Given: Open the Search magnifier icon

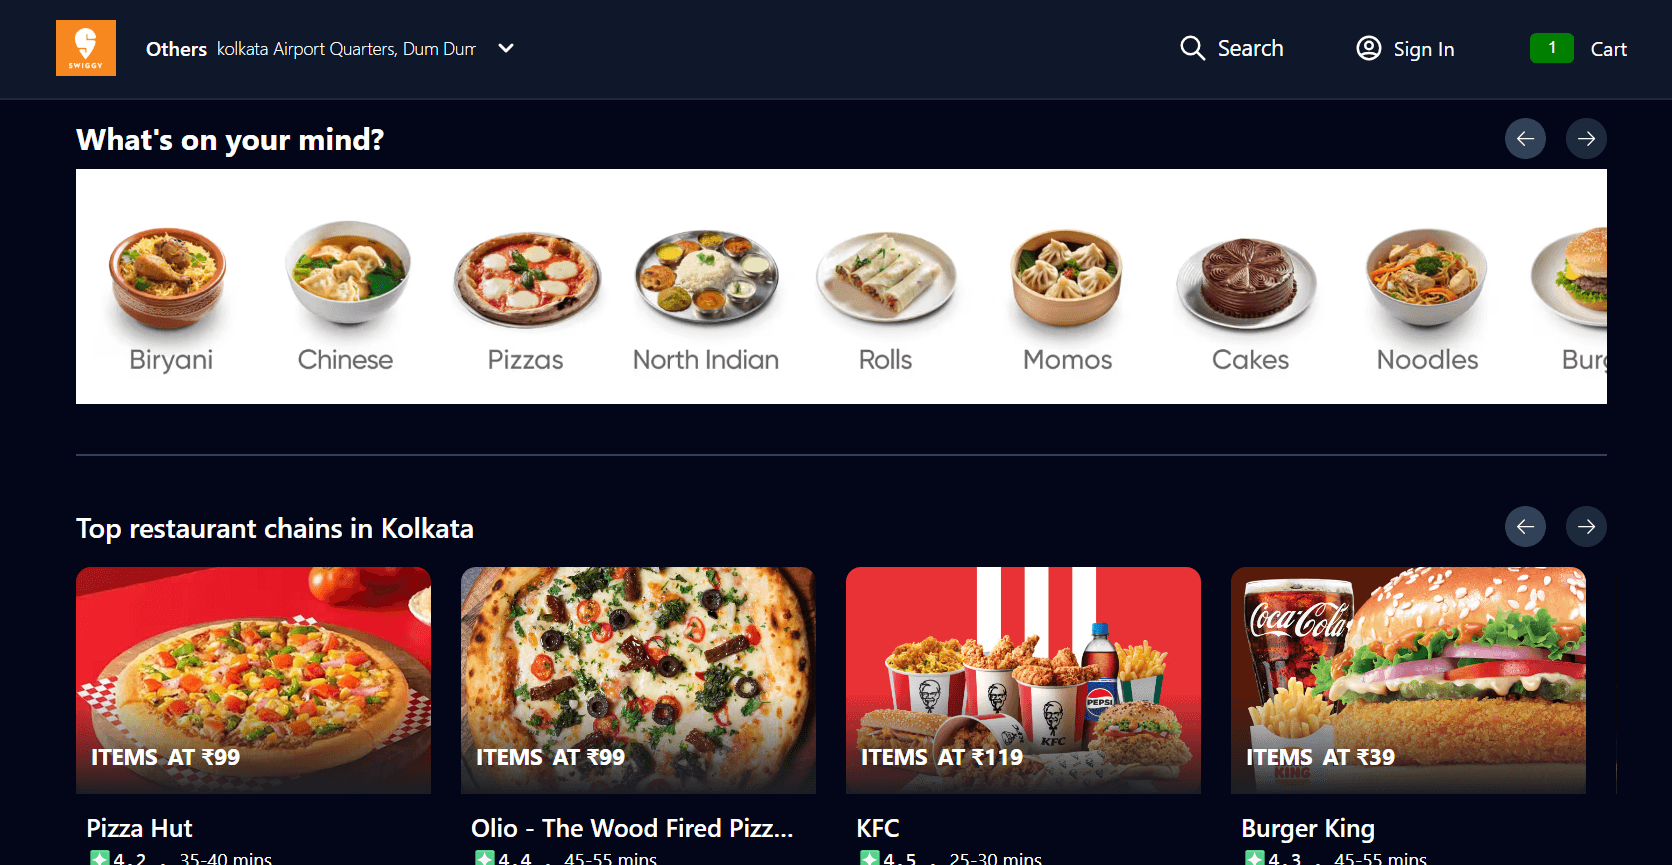Looking at the screenshot, I should 1192,48.
